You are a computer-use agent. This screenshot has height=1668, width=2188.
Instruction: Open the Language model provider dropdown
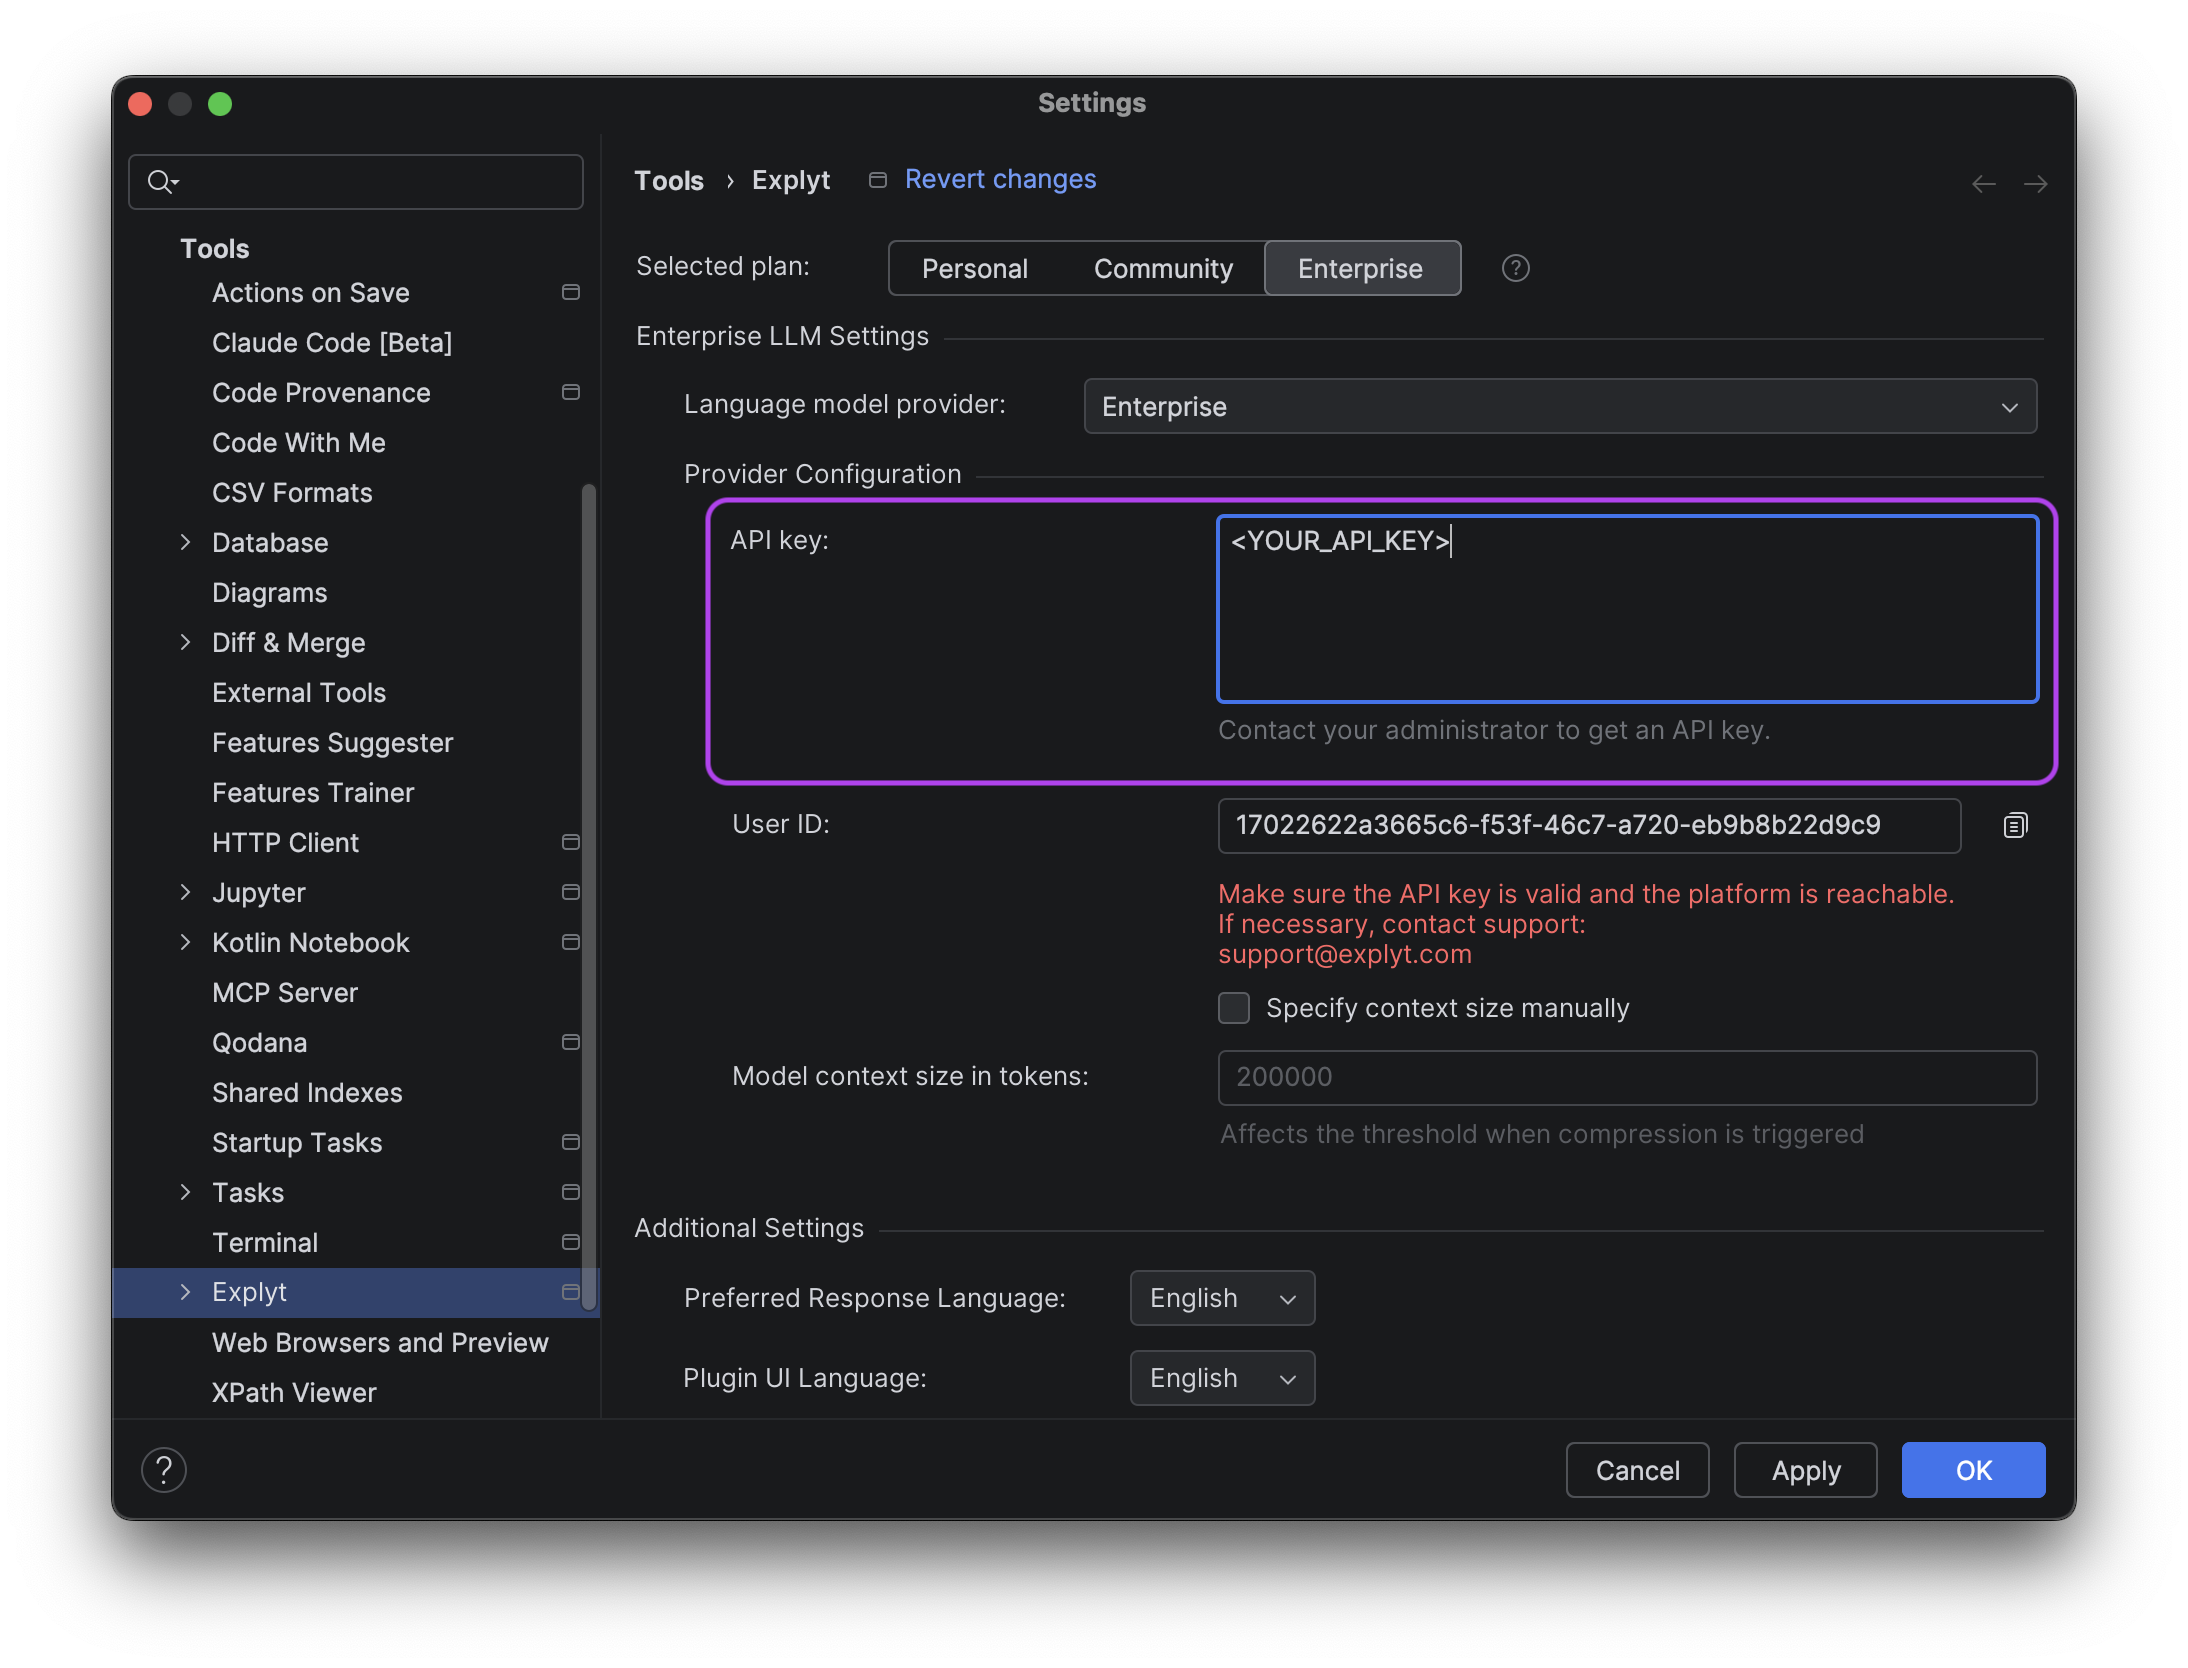click(x=1560, y=406)
